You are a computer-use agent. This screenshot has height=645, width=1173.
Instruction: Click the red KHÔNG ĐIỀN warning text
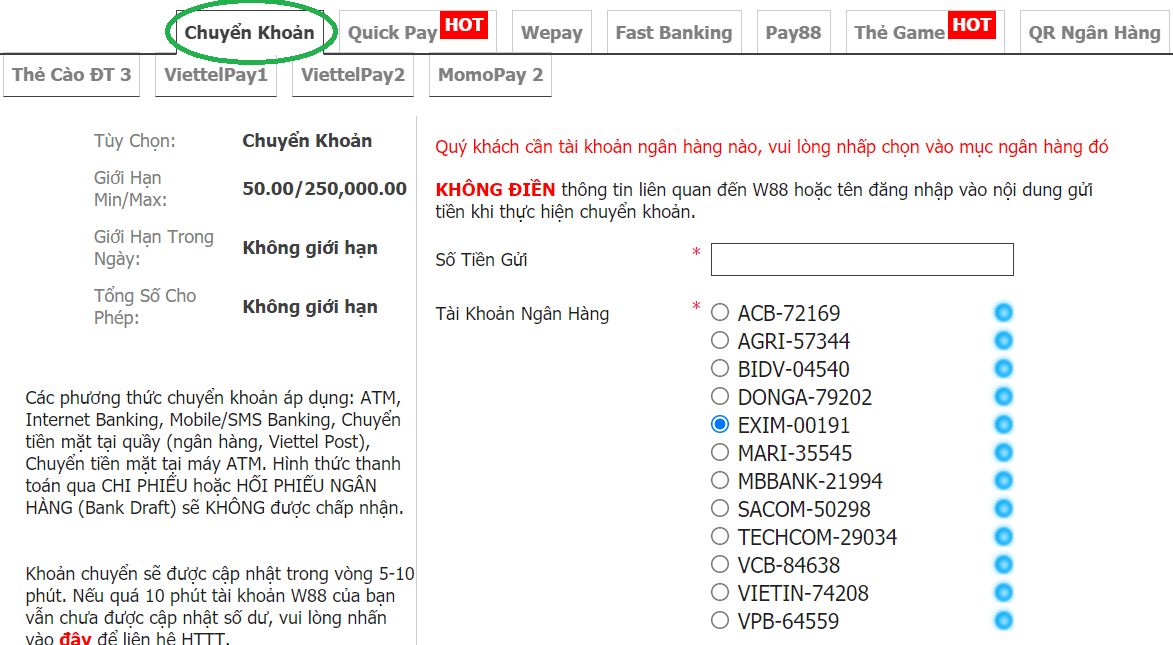[x=495, y=189]
